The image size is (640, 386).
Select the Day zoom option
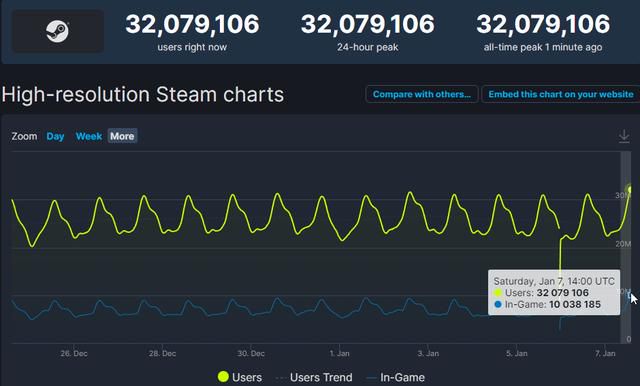(x=55, y=136)
